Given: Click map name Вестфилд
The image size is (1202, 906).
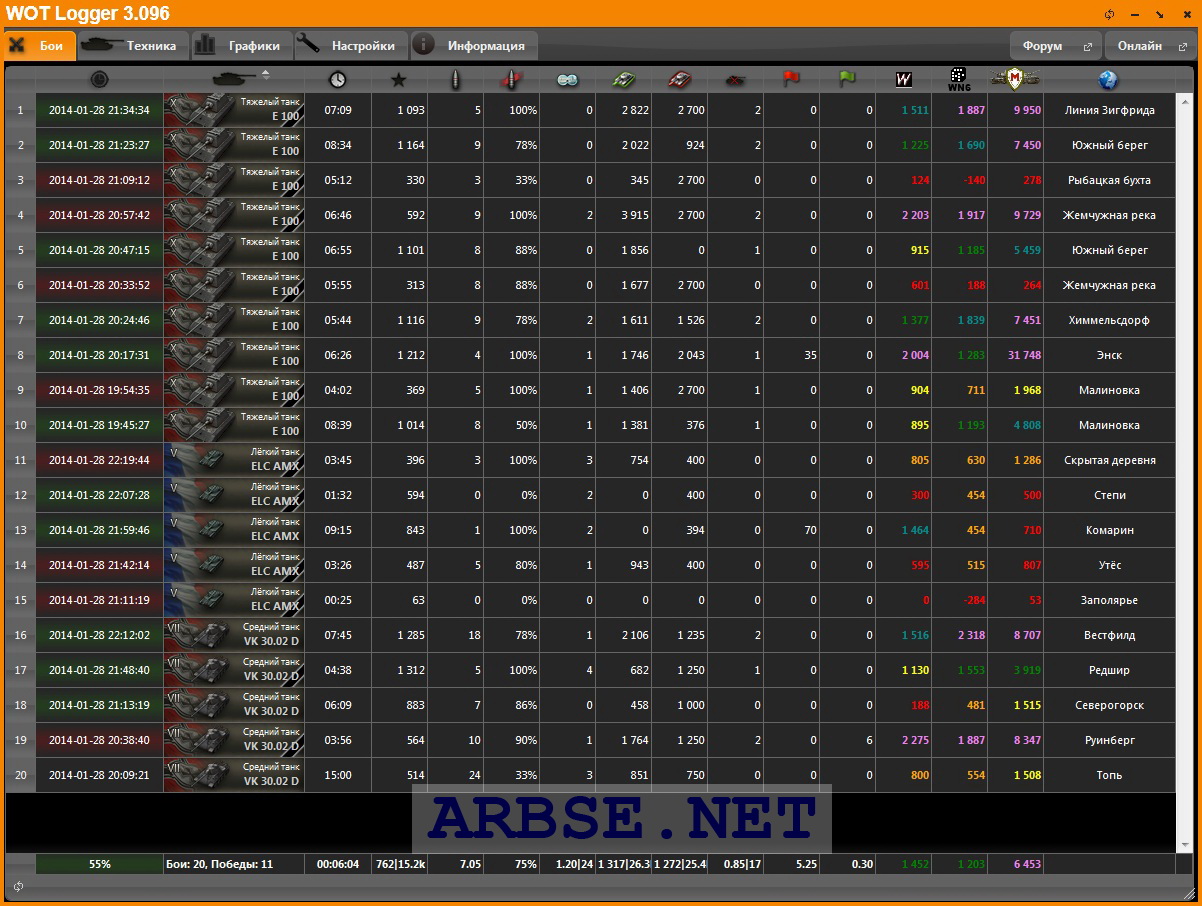Looking at the screenshot, I should pos(1109,635).
